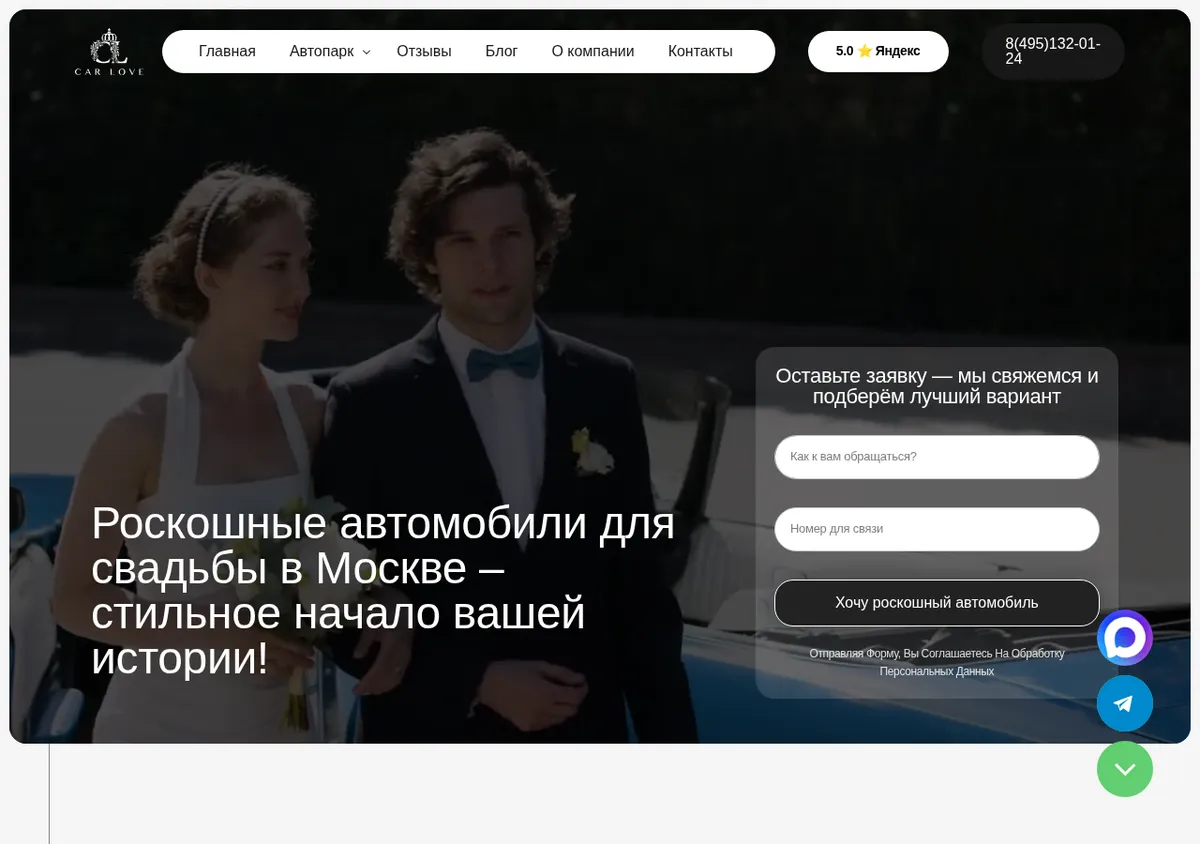The width and height of the screenshot is (1200, 844).
Task: Click the hero headline about luxury wedding cars
Action: tap(383, 591)
